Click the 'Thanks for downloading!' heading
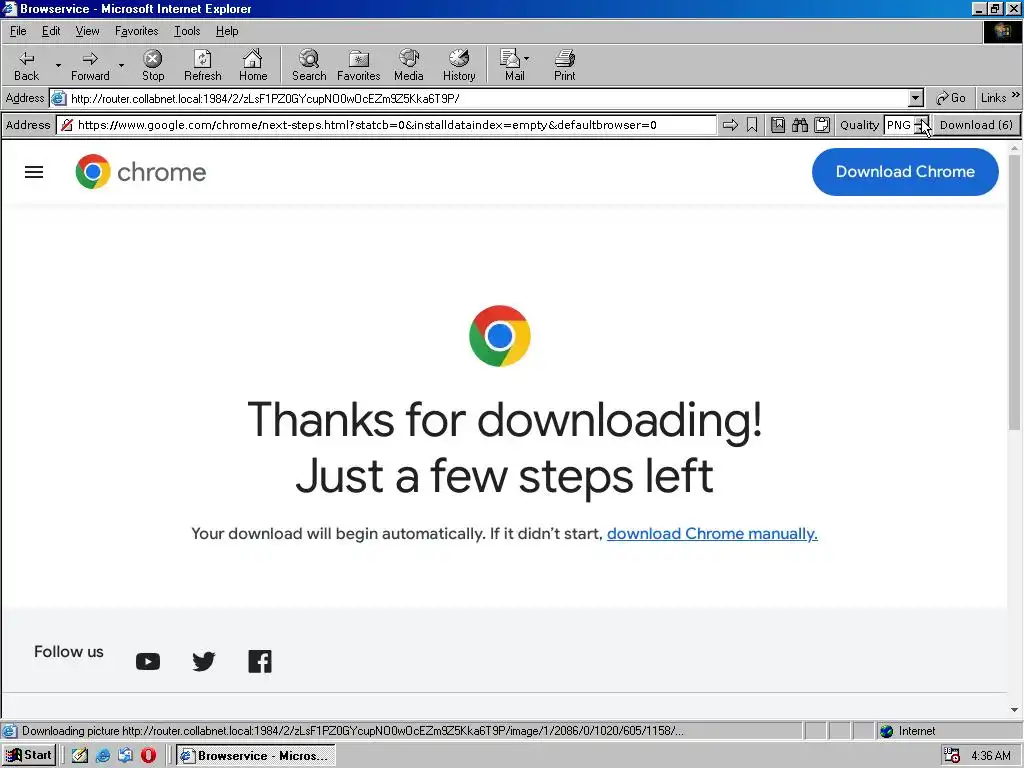Viewport: 1024px width, 768px height. point(505,419)
